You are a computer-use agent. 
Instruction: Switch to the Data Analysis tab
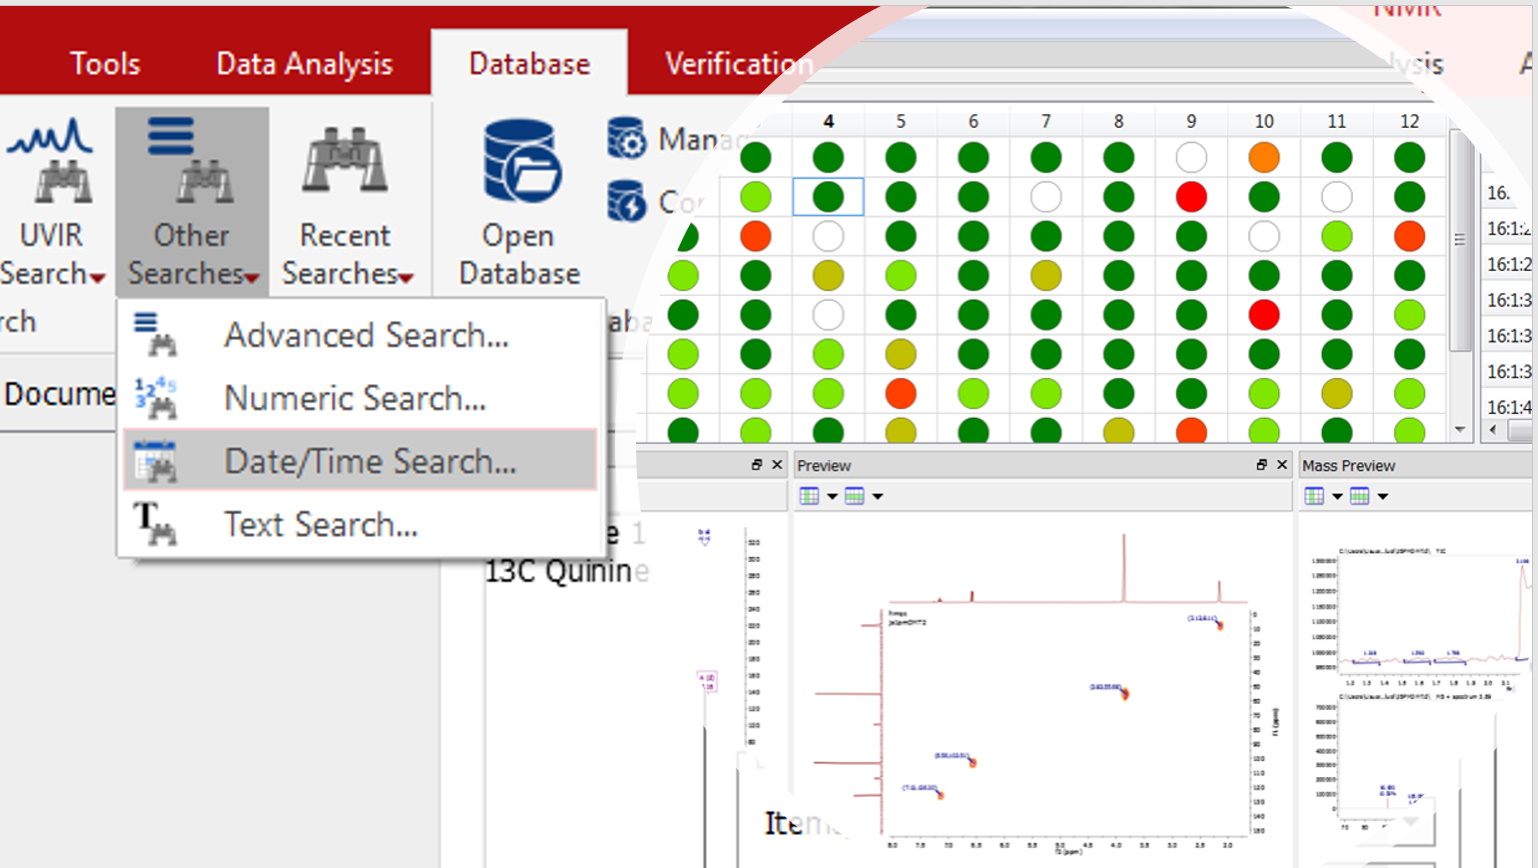(x=304, y=64)
